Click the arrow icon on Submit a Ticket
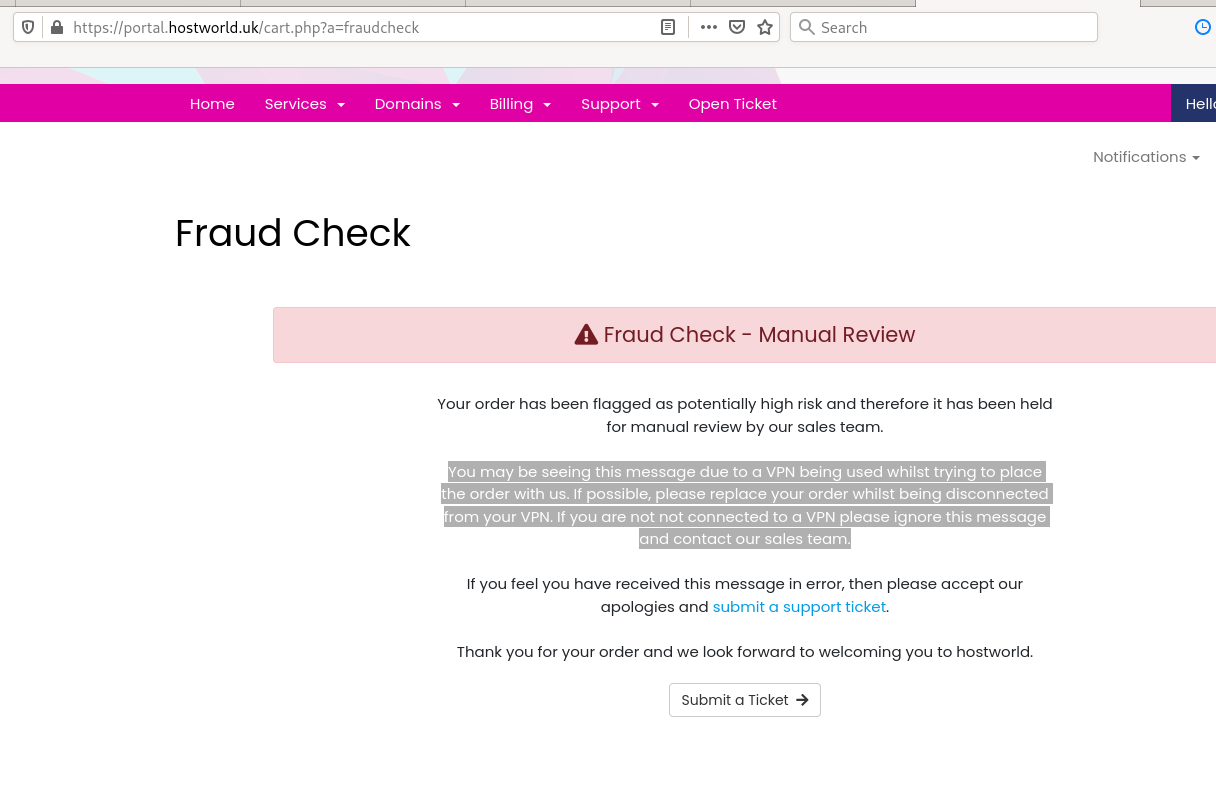1216x809 pixels. click(x=802, y=700)
